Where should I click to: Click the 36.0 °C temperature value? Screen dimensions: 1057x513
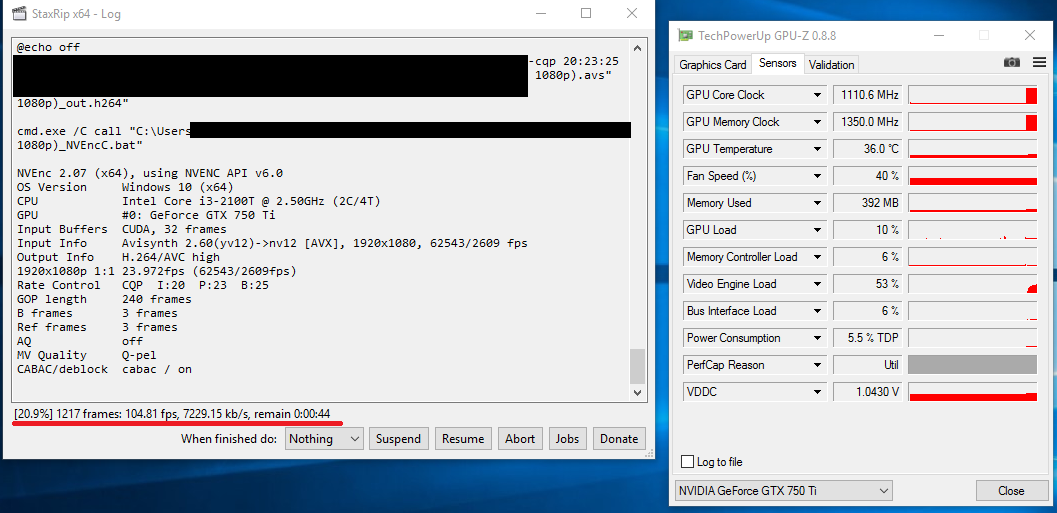pos(868,149)
